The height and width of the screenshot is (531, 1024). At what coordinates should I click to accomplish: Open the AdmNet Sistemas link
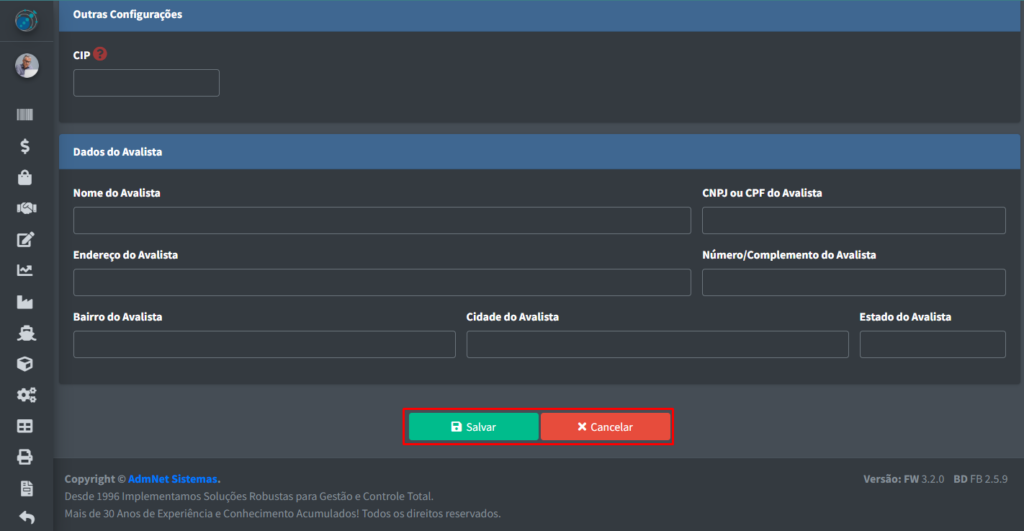click(x=173, y=479)
